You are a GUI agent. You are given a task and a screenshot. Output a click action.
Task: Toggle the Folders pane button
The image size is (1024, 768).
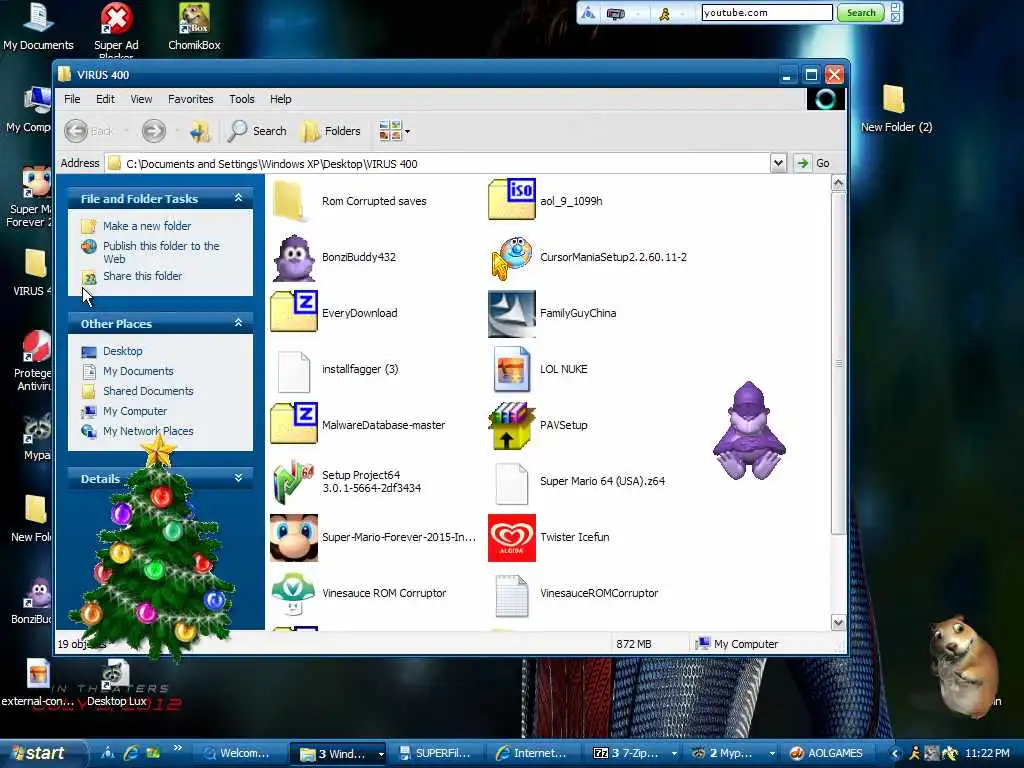pyautogui.click(x=331, y=131)
